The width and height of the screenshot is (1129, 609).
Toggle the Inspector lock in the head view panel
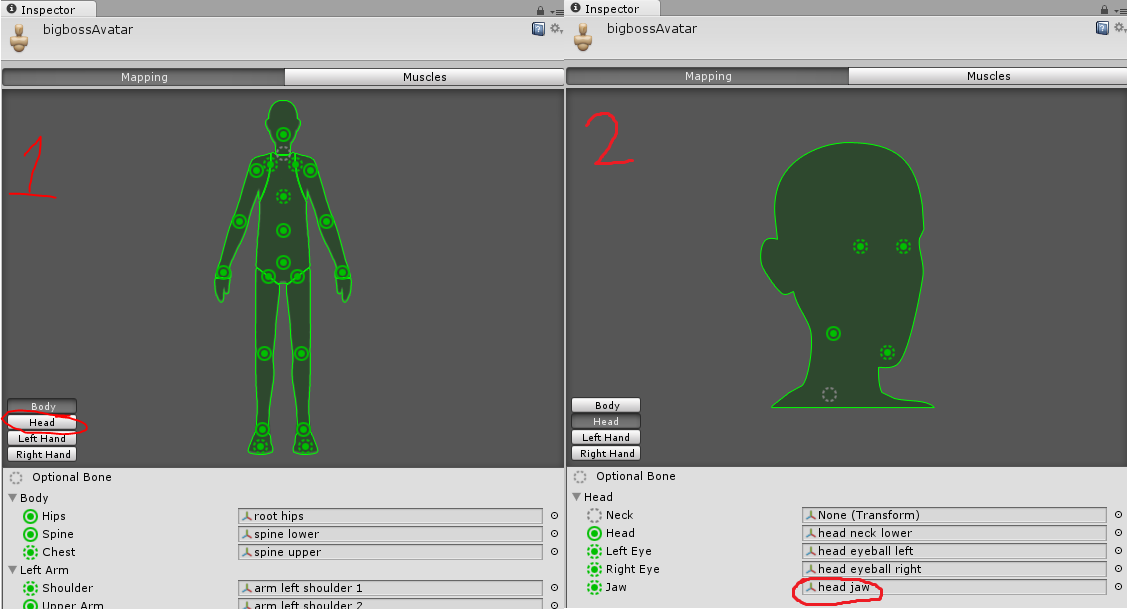pyautogui.click(x=1104, y=10)
